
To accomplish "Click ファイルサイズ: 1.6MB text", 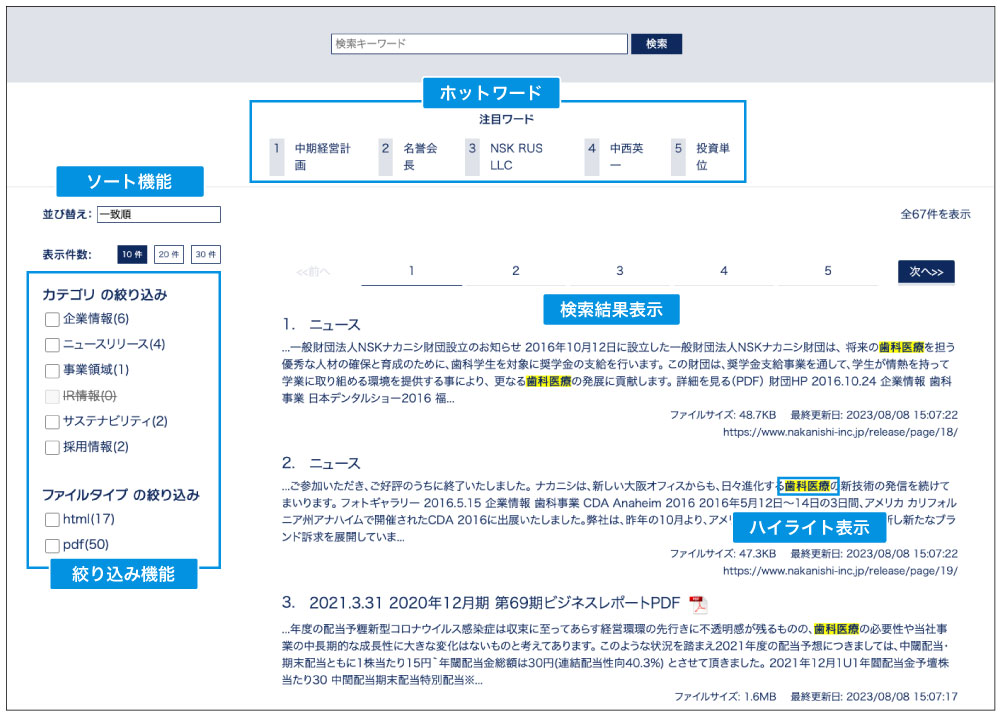I will [x=725, y=697].
